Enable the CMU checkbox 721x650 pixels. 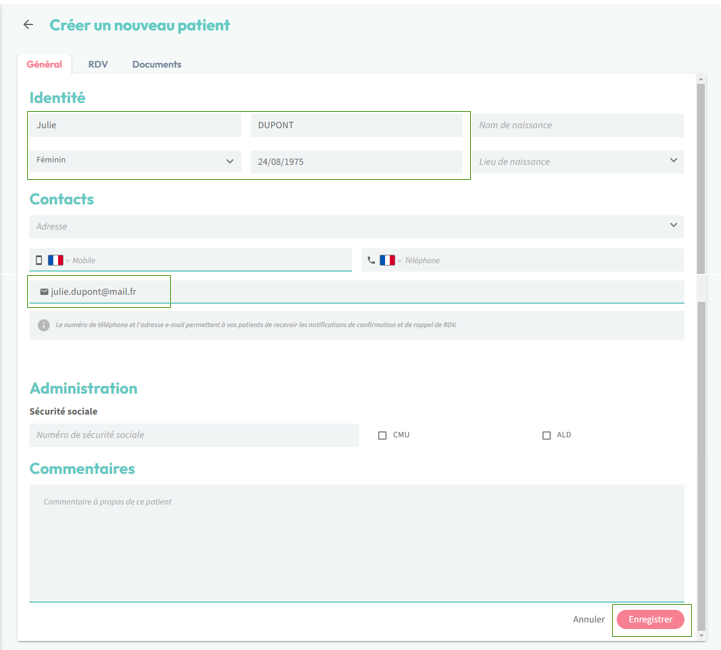coord(382,436)
